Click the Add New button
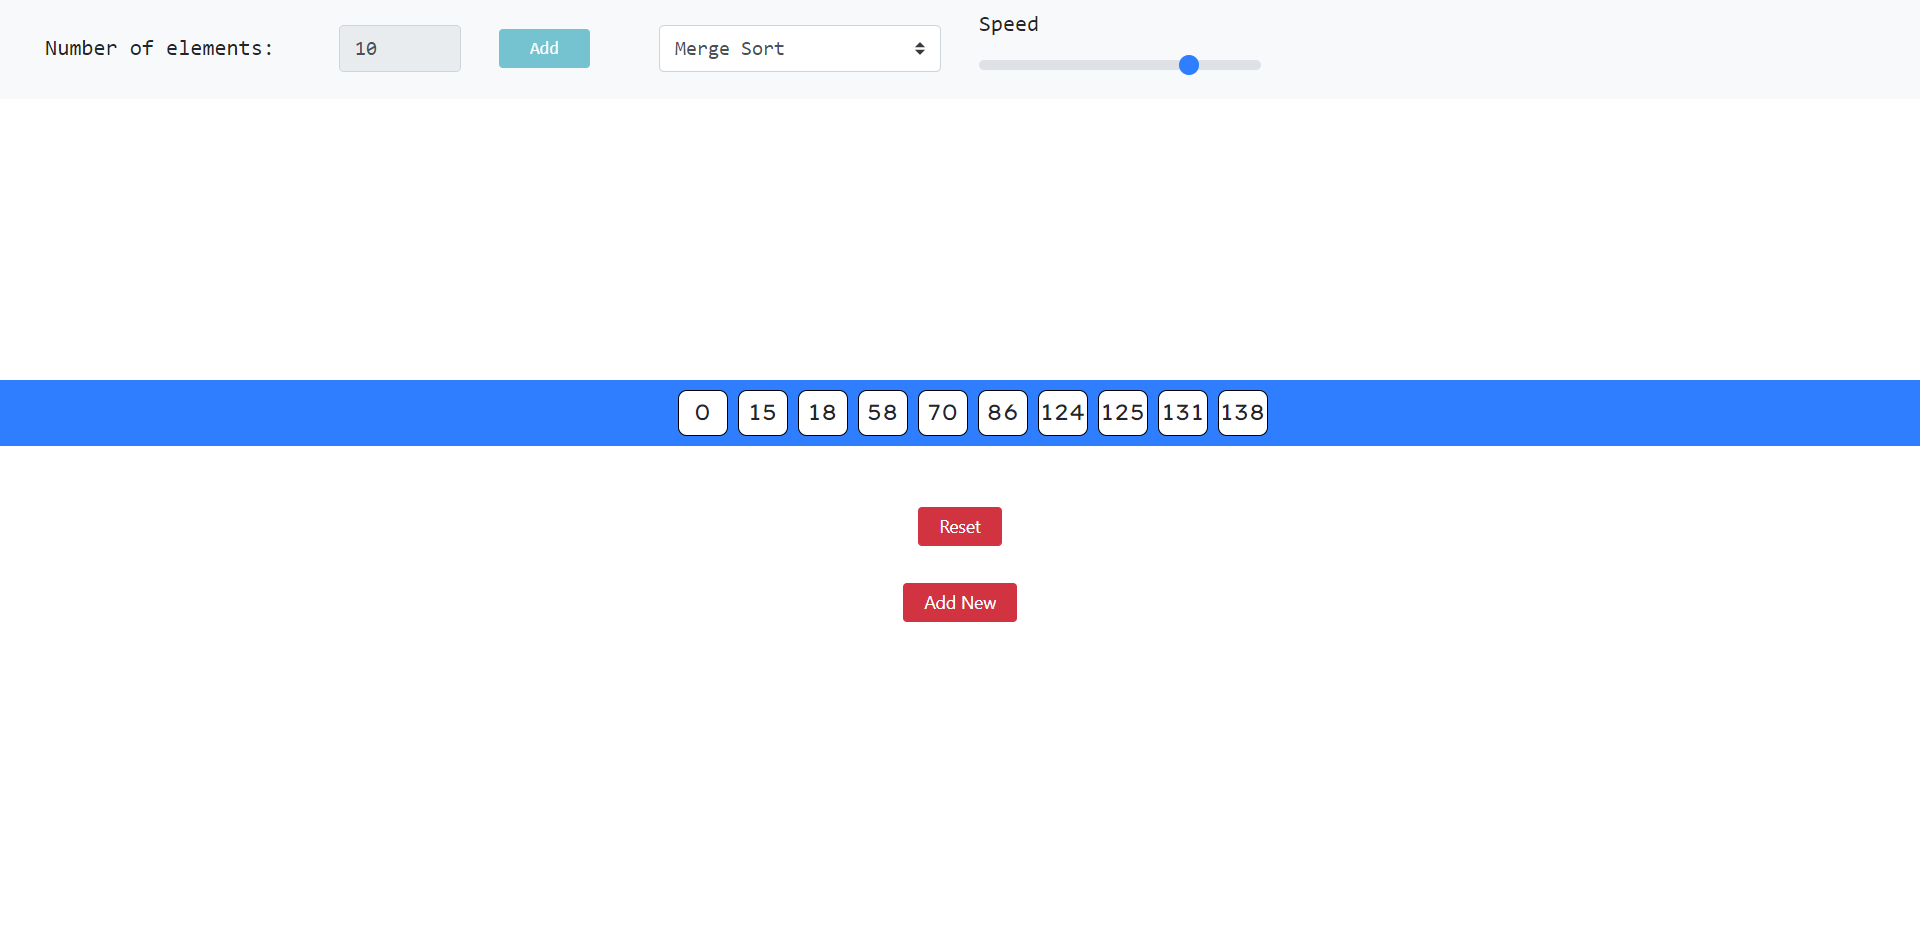 [x=960, y=602]
